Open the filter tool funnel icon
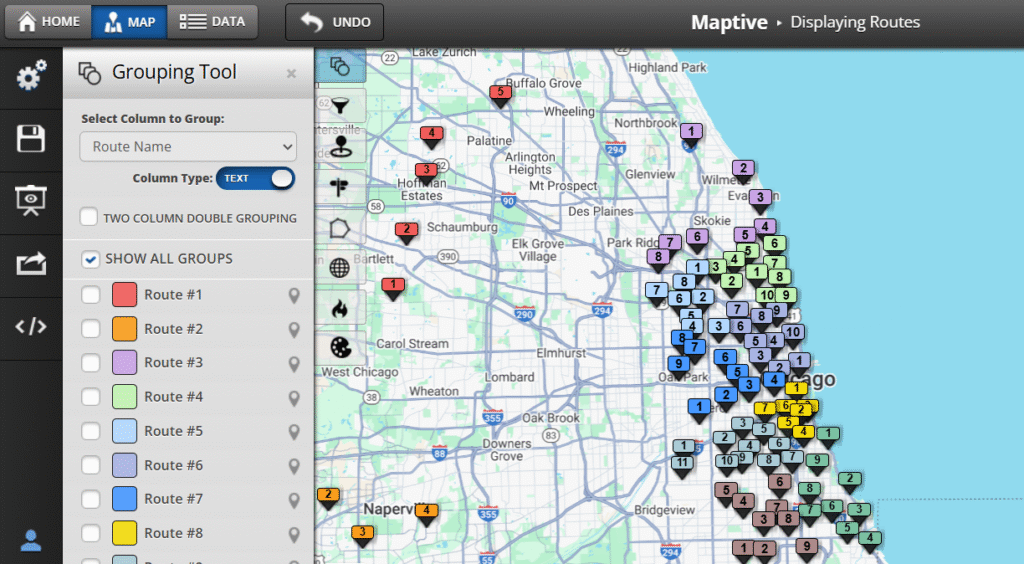 click(340, 105)
